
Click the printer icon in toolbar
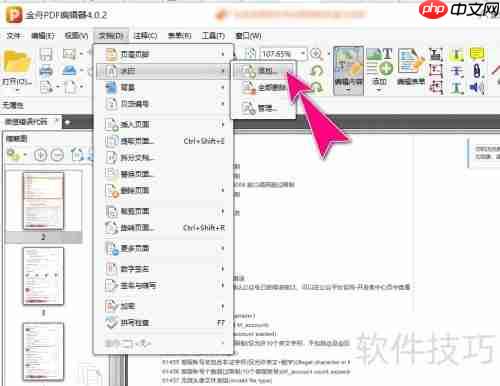click(x=46, y=70)
